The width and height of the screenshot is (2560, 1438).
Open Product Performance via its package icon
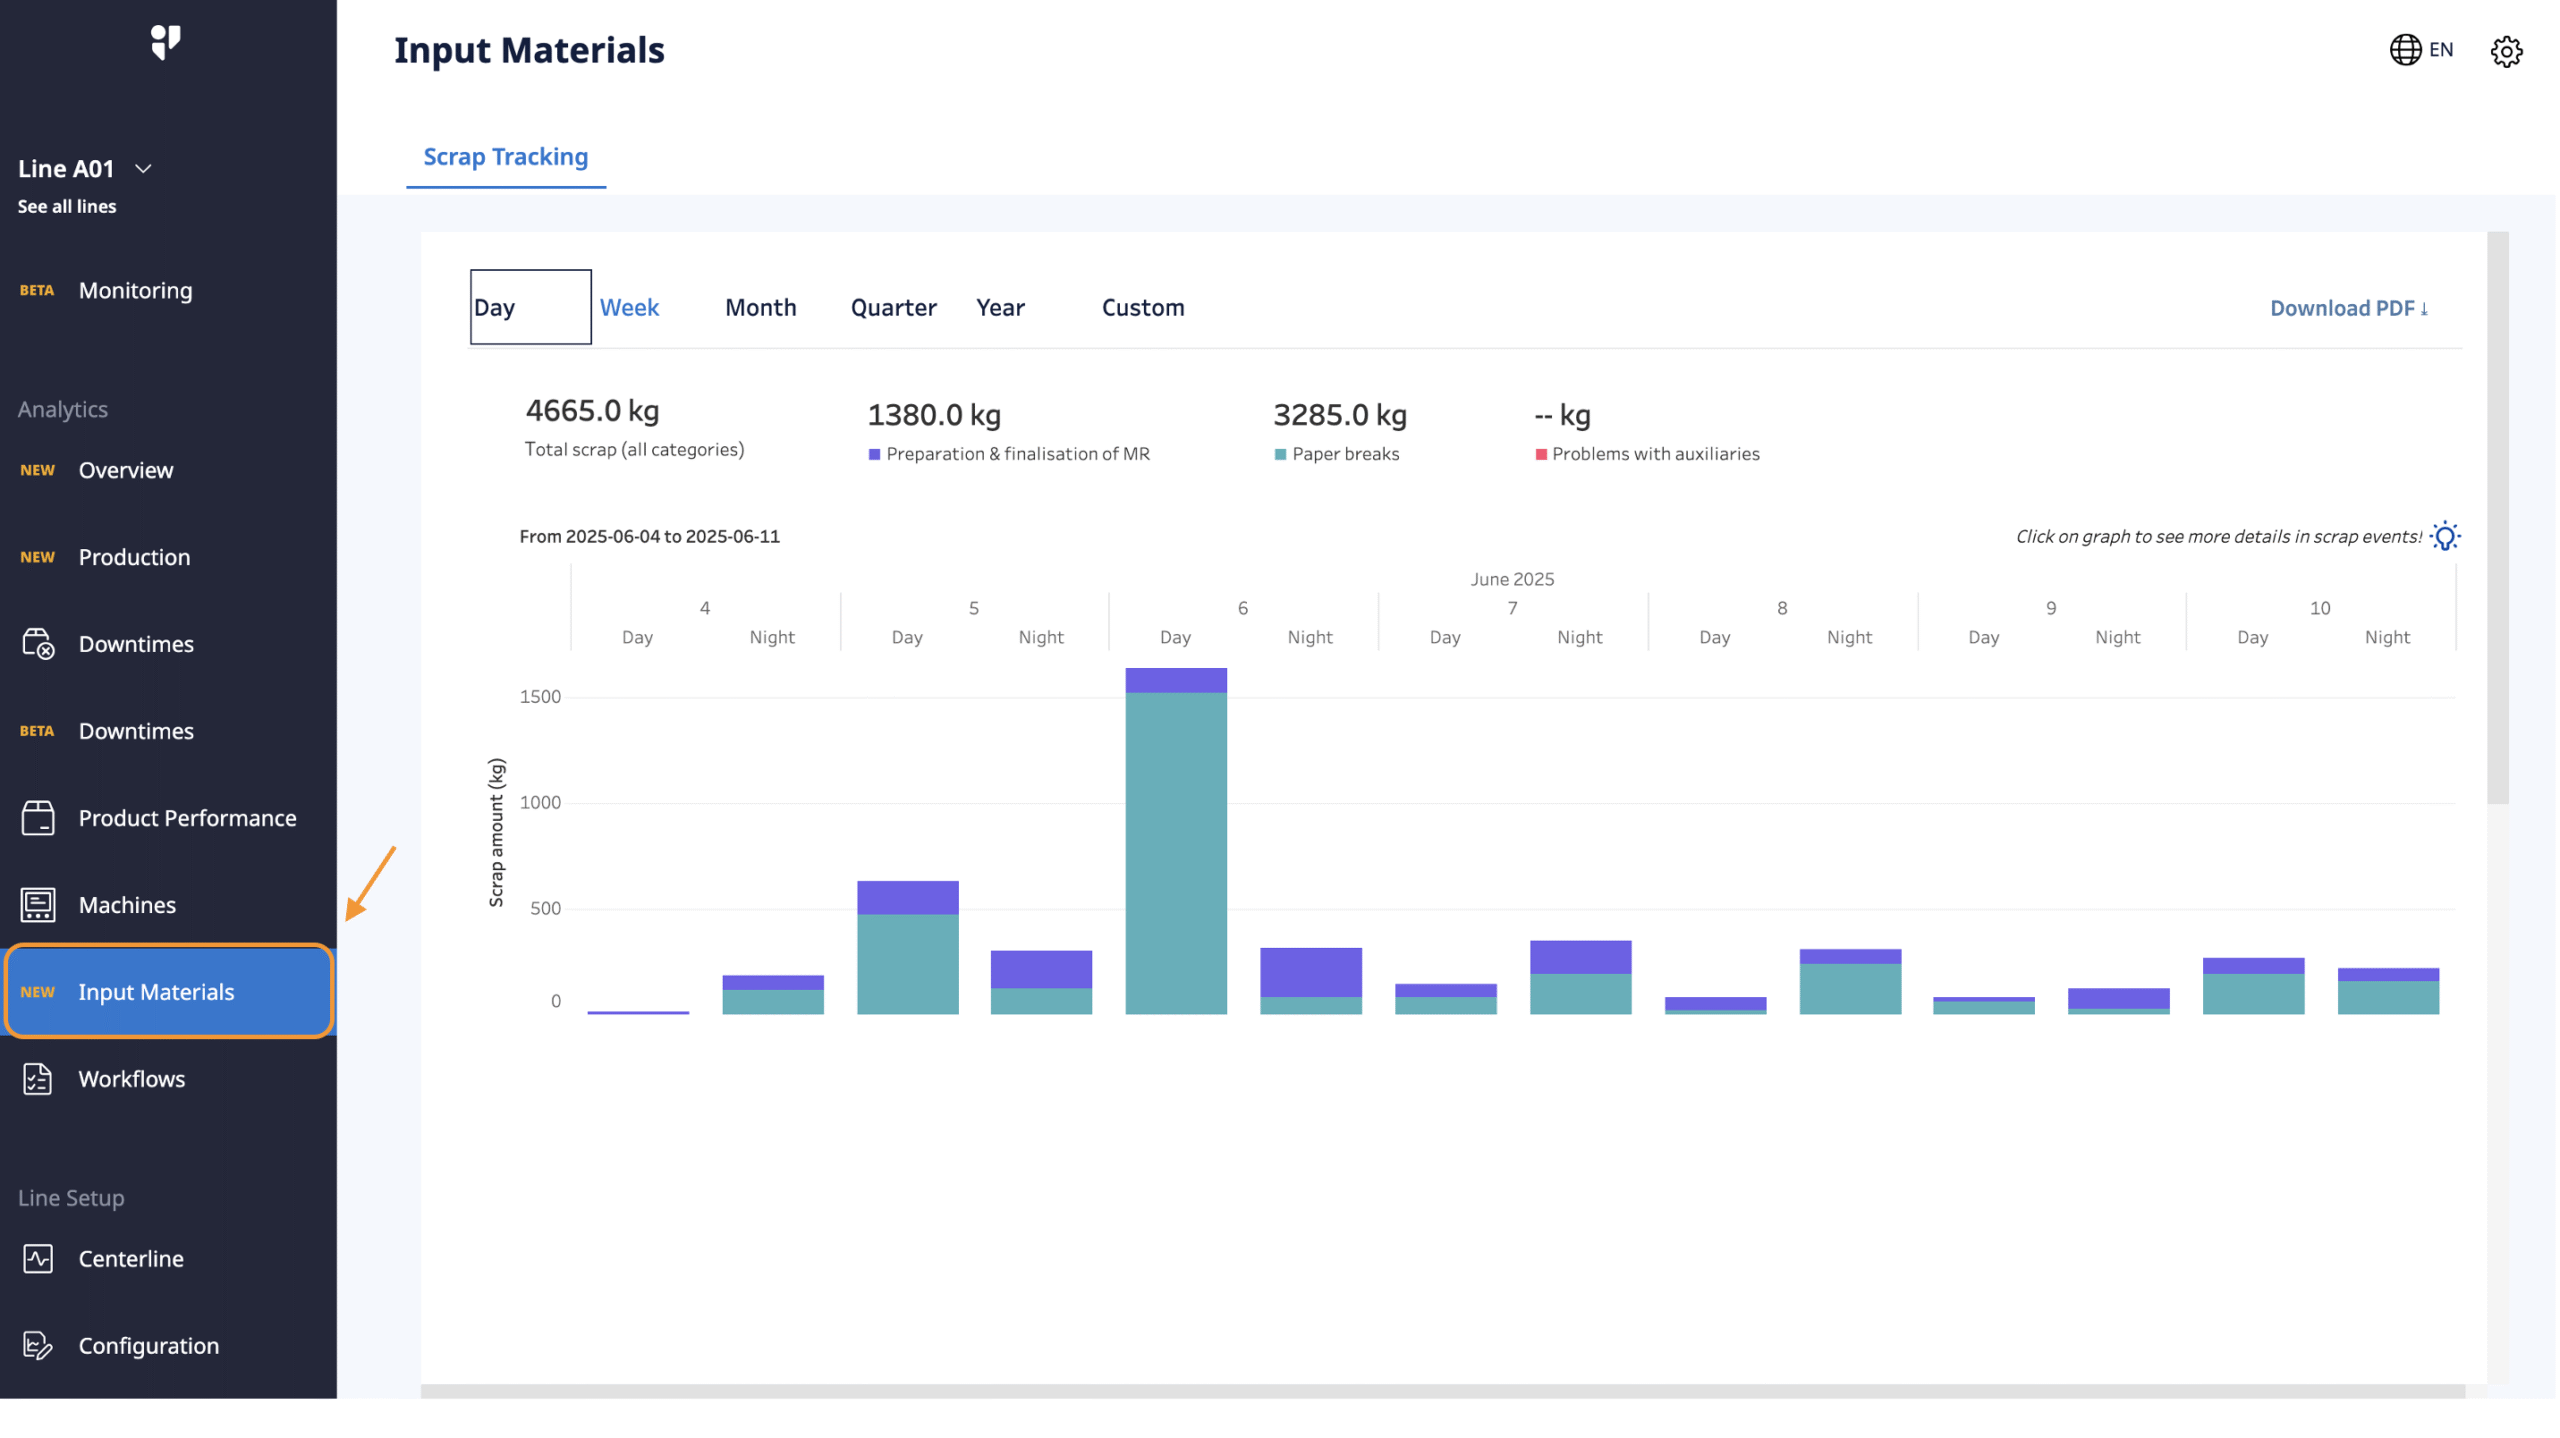point(37,817)
